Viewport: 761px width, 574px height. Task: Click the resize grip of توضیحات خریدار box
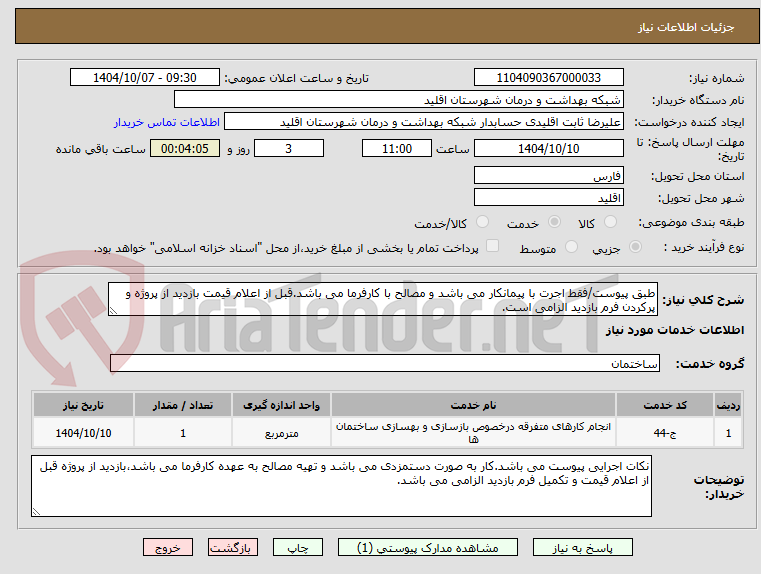click(x=36, y=511)
